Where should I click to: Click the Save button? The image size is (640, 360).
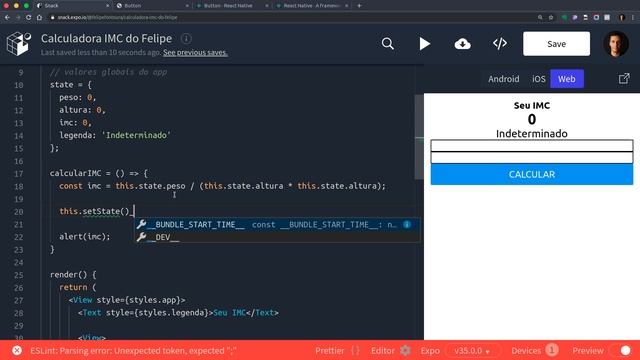(556, 44)
